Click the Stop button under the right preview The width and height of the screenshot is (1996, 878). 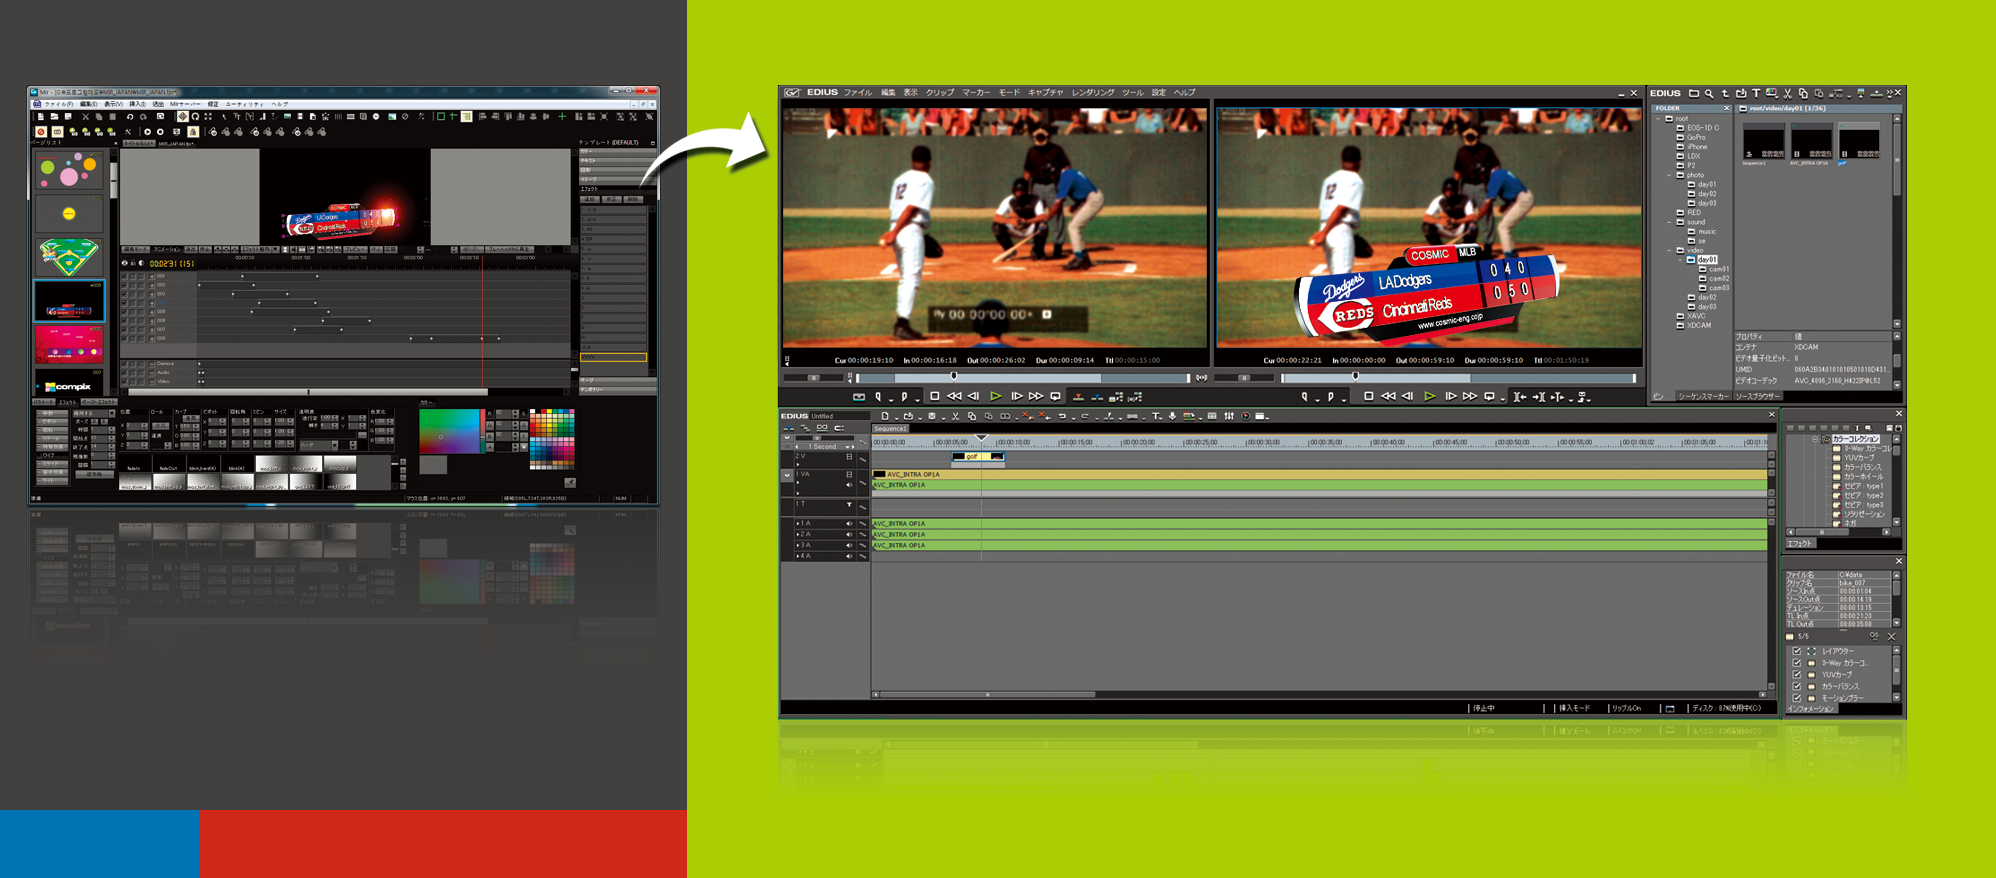[x=1368, y=397]
